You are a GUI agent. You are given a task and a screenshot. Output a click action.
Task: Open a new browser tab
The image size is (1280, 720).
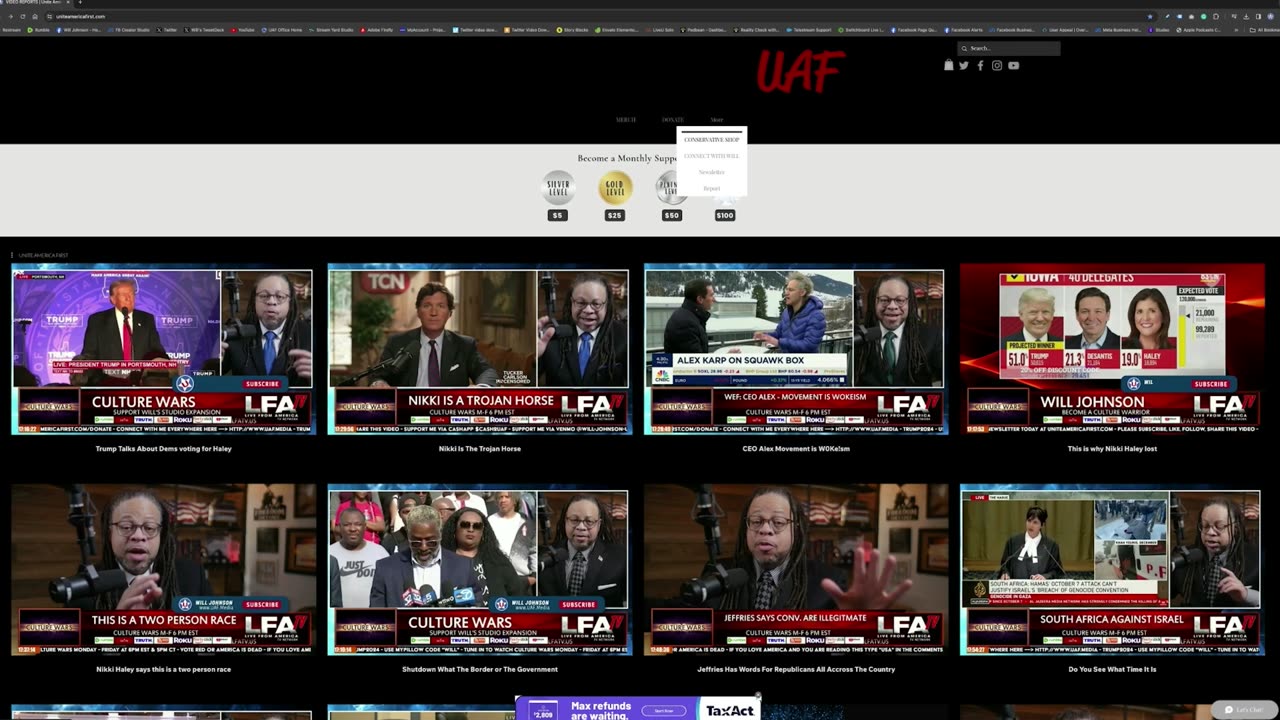click(x=79, y=3)
